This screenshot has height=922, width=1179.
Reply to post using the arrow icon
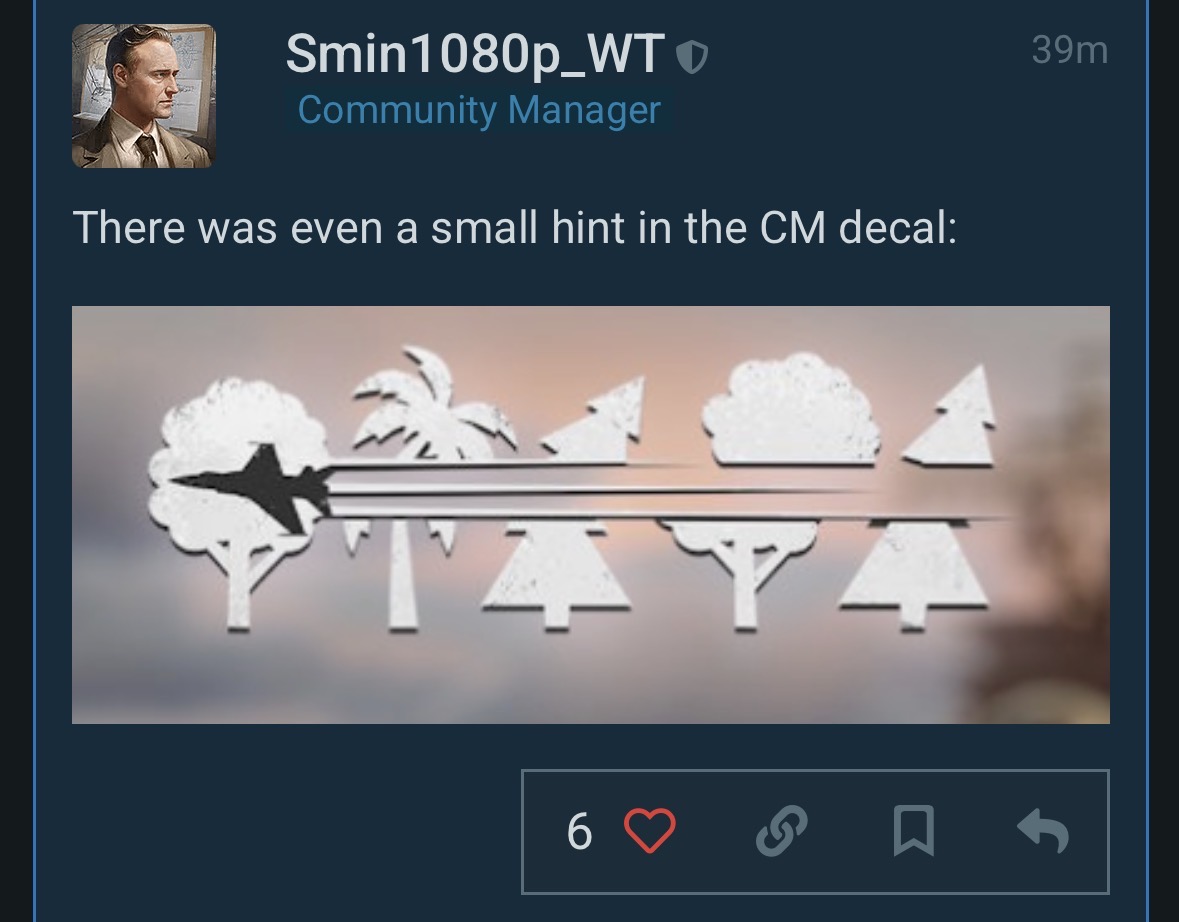click(1043, 830)
